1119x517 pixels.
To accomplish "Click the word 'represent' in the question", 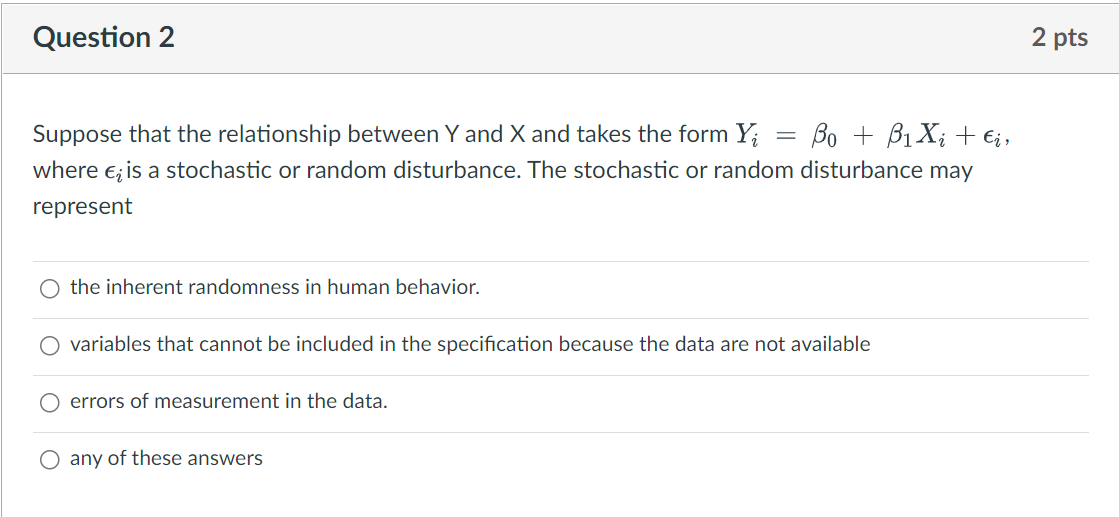I will click(82, 207).
